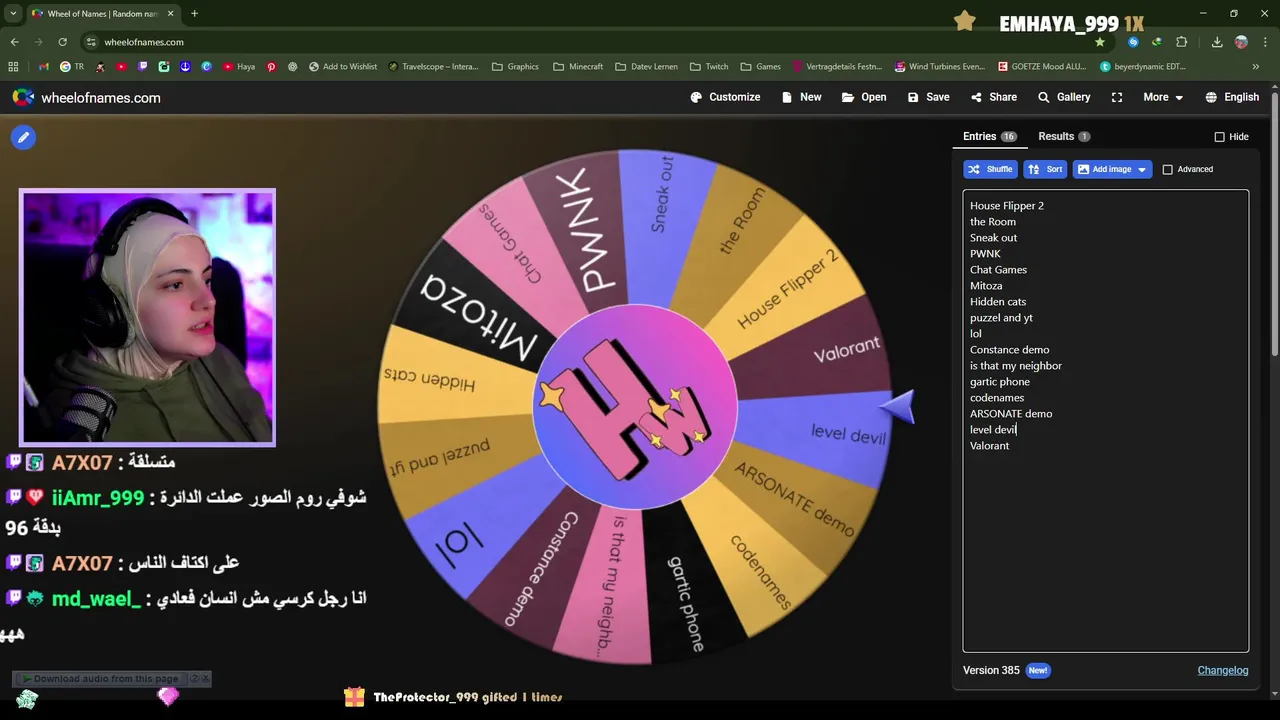Viewport: 1280px width, 720px height.
Task: Open the Google TR bookmark
Action: (72, 67)
